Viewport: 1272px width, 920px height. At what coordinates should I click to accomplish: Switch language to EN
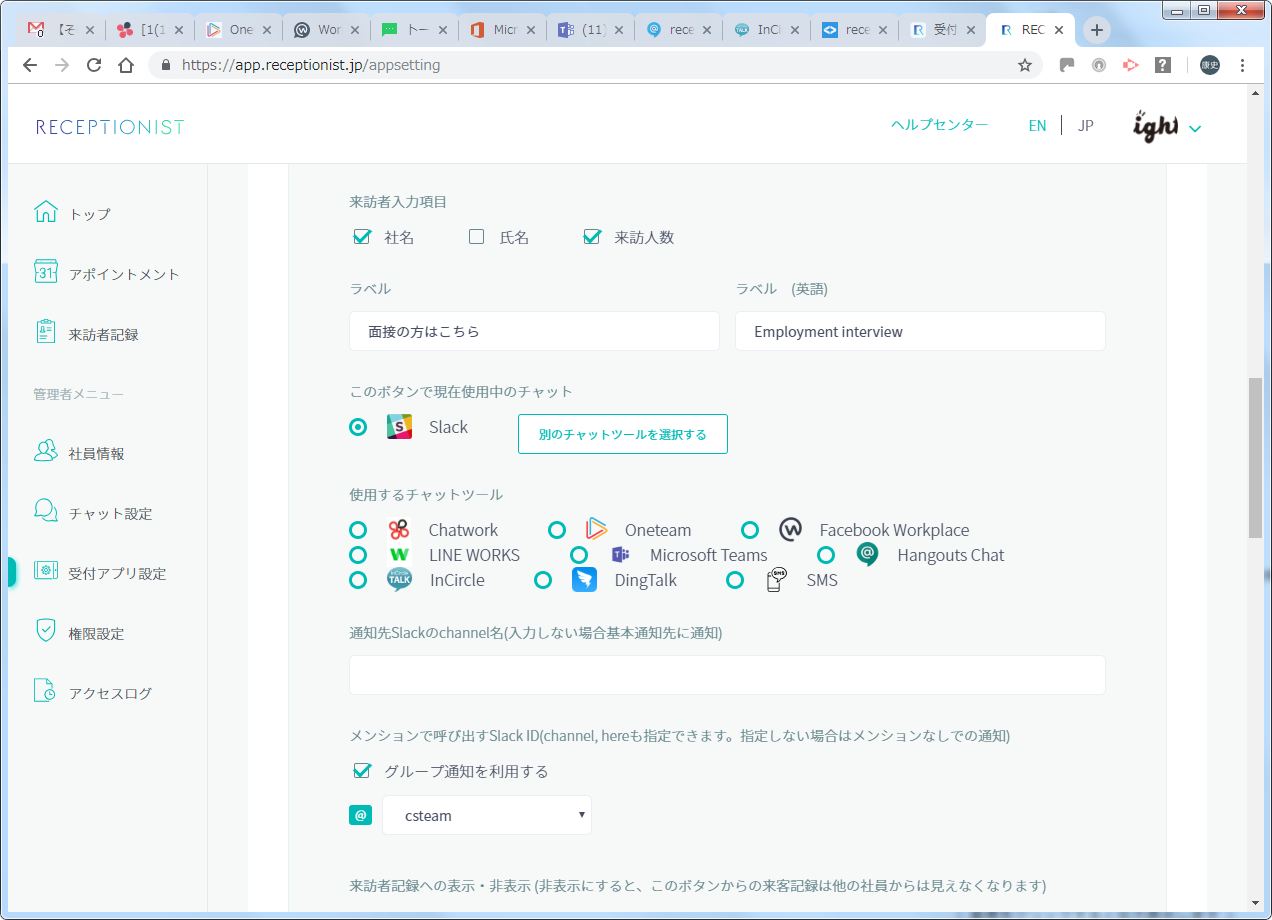(x=1037, y=126)
